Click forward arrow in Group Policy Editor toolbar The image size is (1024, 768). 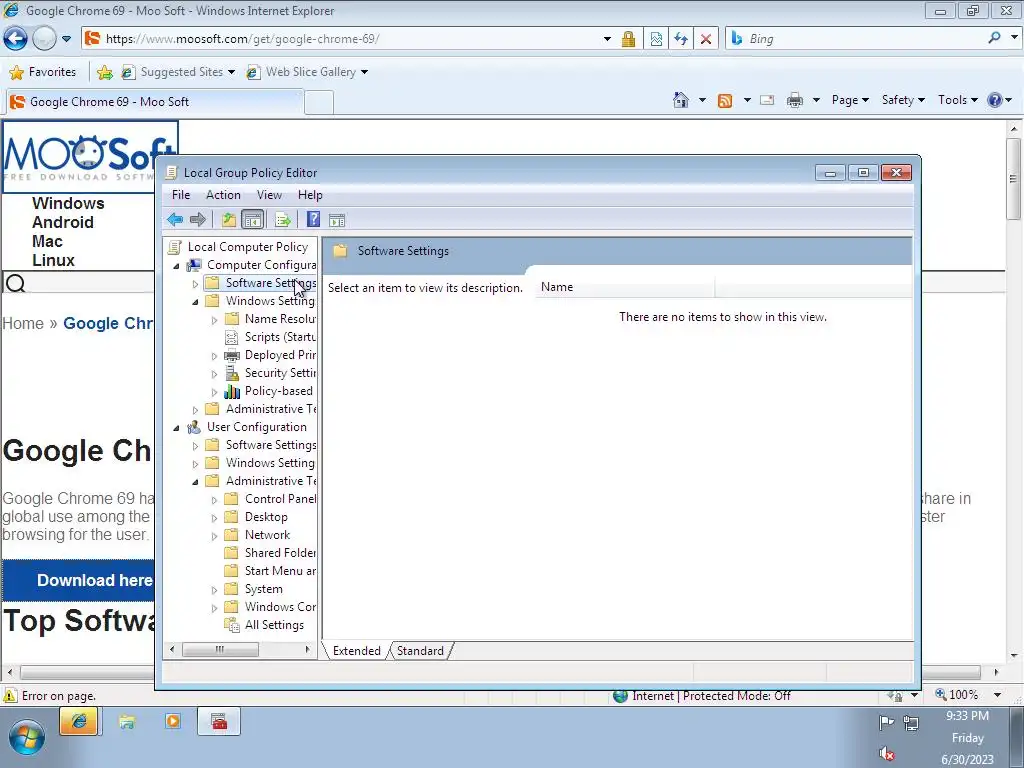(197, 219)
